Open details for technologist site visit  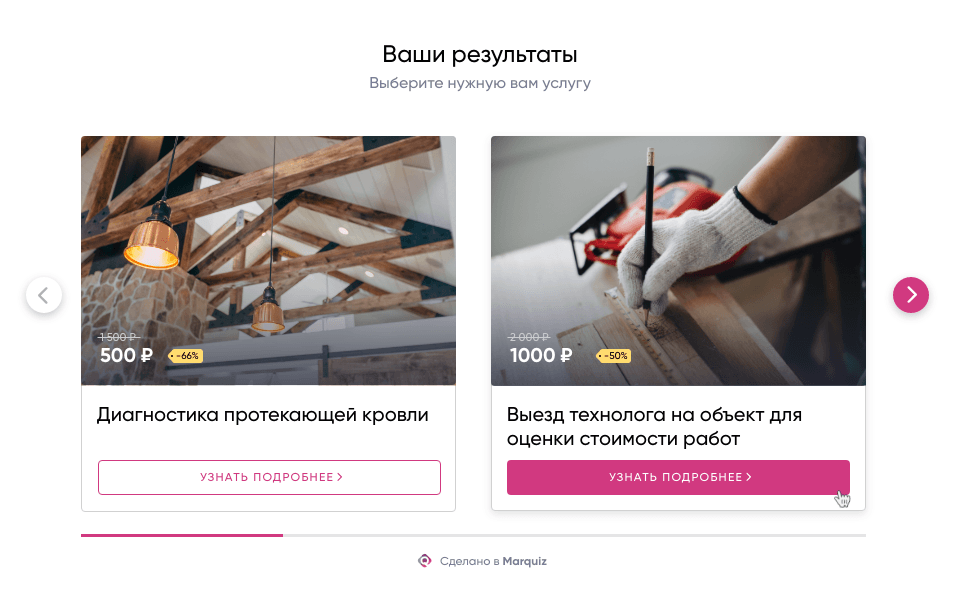coord(678,477)
